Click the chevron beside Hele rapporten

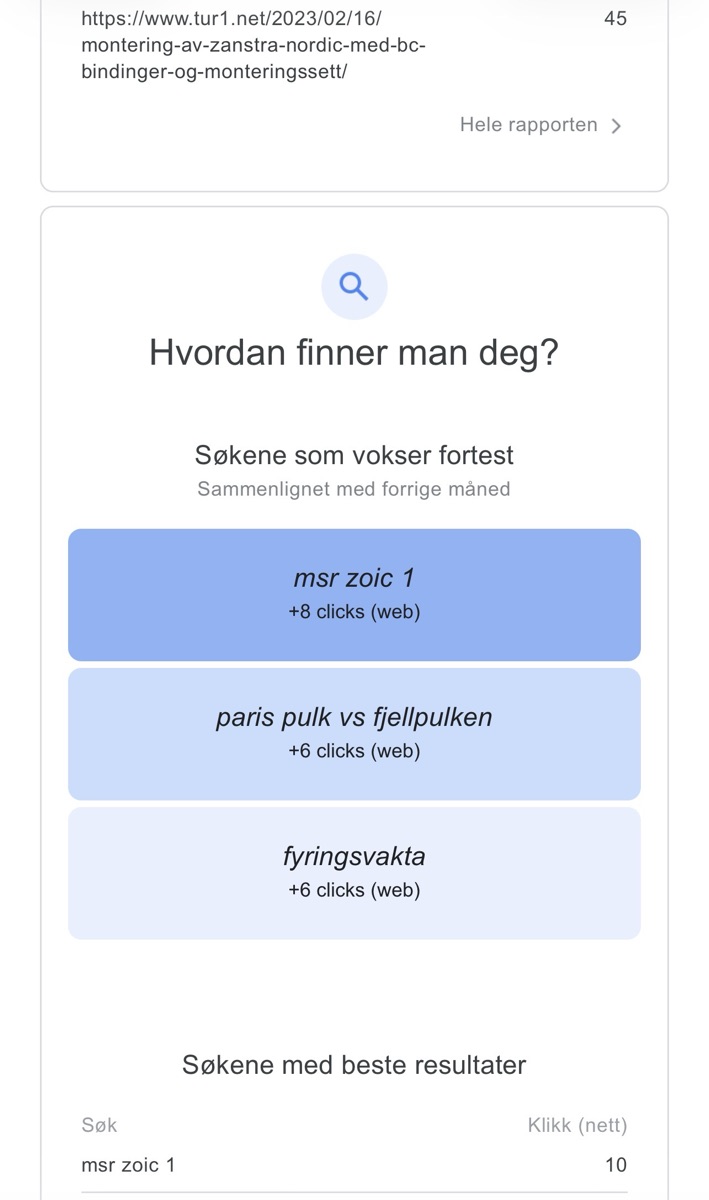point(616,126)
